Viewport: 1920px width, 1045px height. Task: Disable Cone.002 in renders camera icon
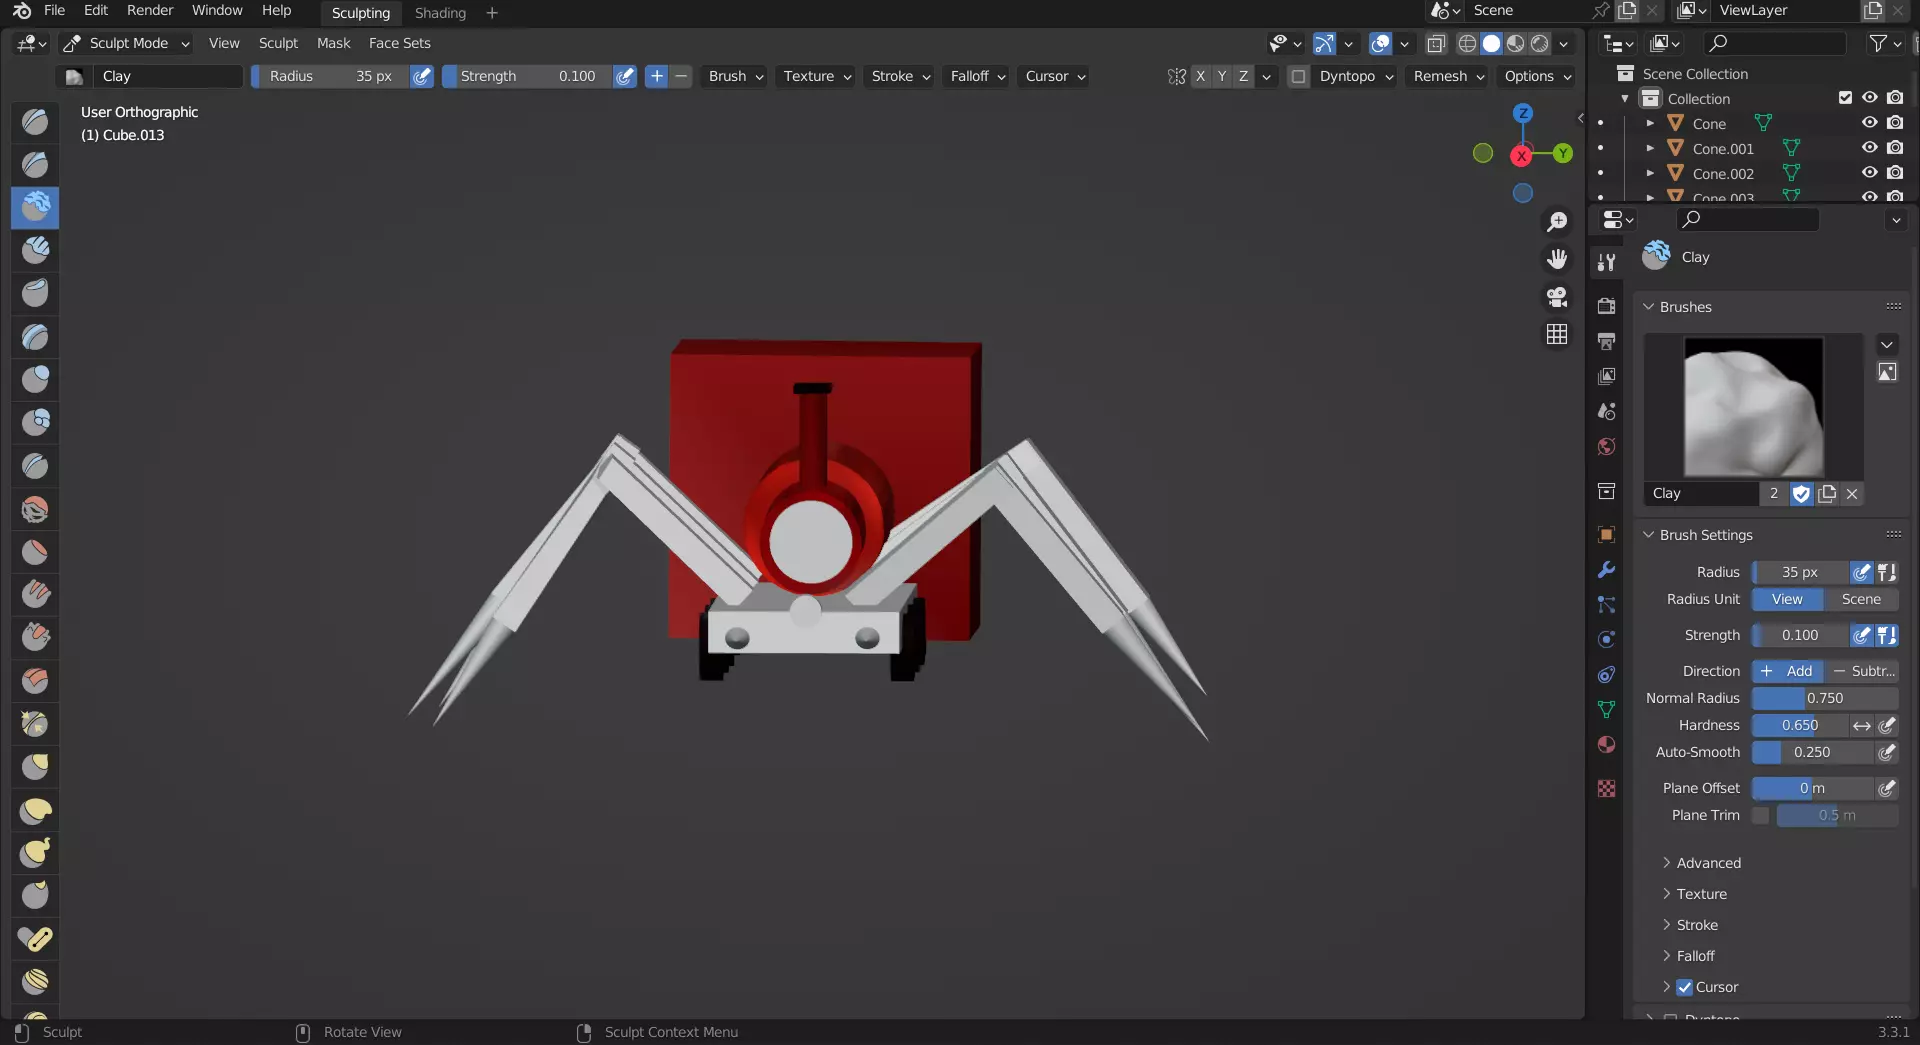1895,173
